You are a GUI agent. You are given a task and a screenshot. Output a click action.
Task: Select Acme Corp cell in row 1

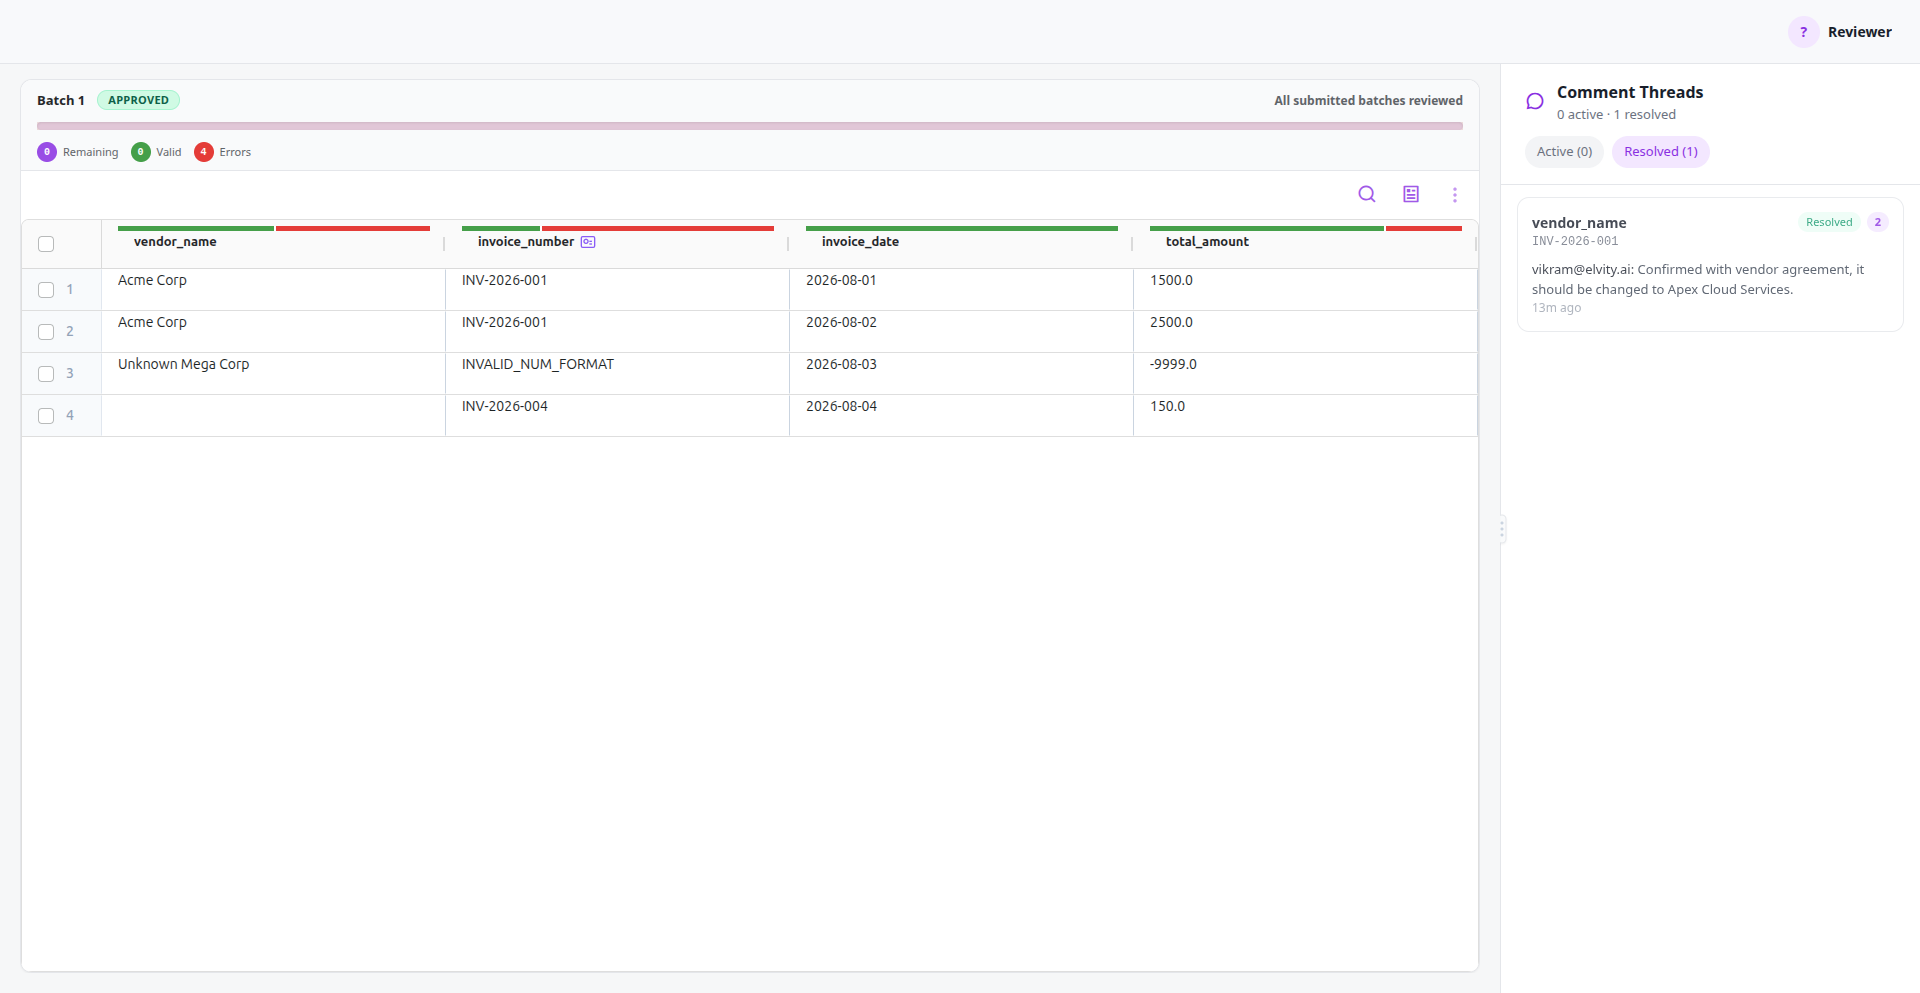[273, 289]
